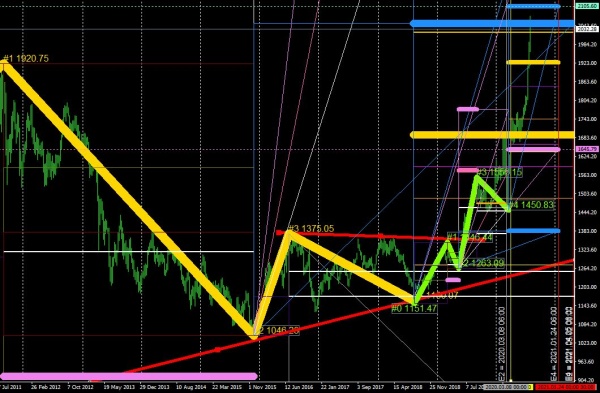The image size is (600, 393).
Task: Click the 1 Nov 2015 date on axis
Action: (x=262, y=387)
